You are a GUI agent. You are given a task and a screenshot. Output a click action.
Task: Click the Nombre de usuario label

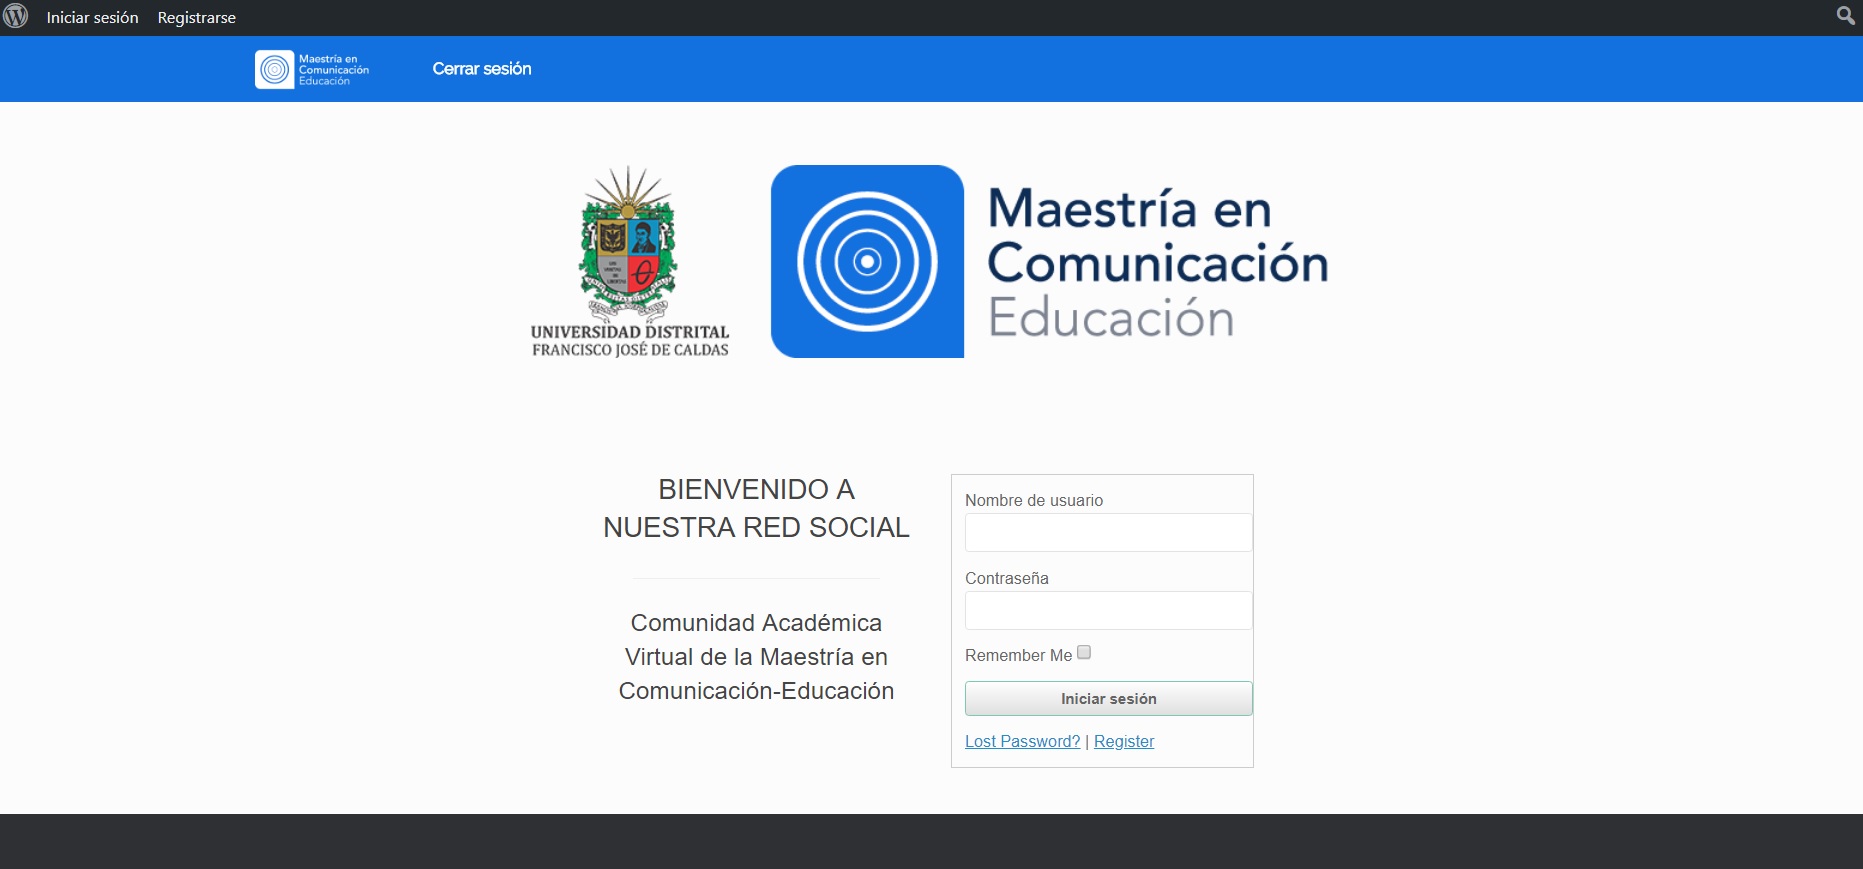tap(1034, 500)
